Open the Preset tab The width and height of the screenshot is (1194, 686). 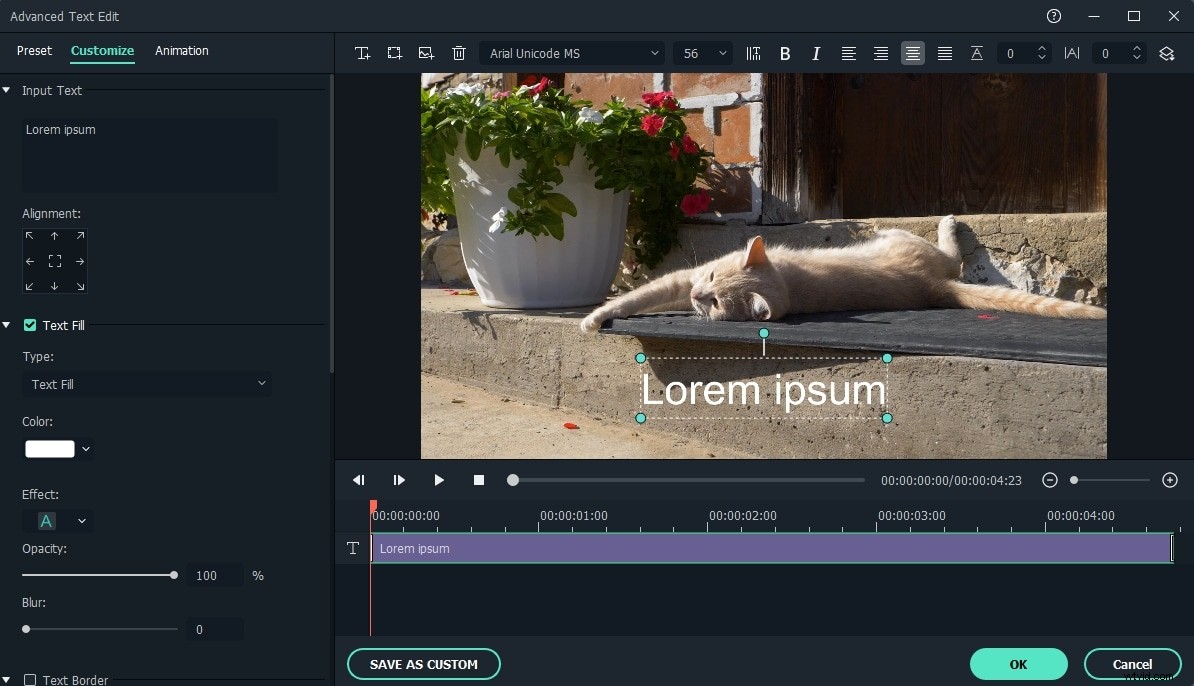(x=34, y=51)
